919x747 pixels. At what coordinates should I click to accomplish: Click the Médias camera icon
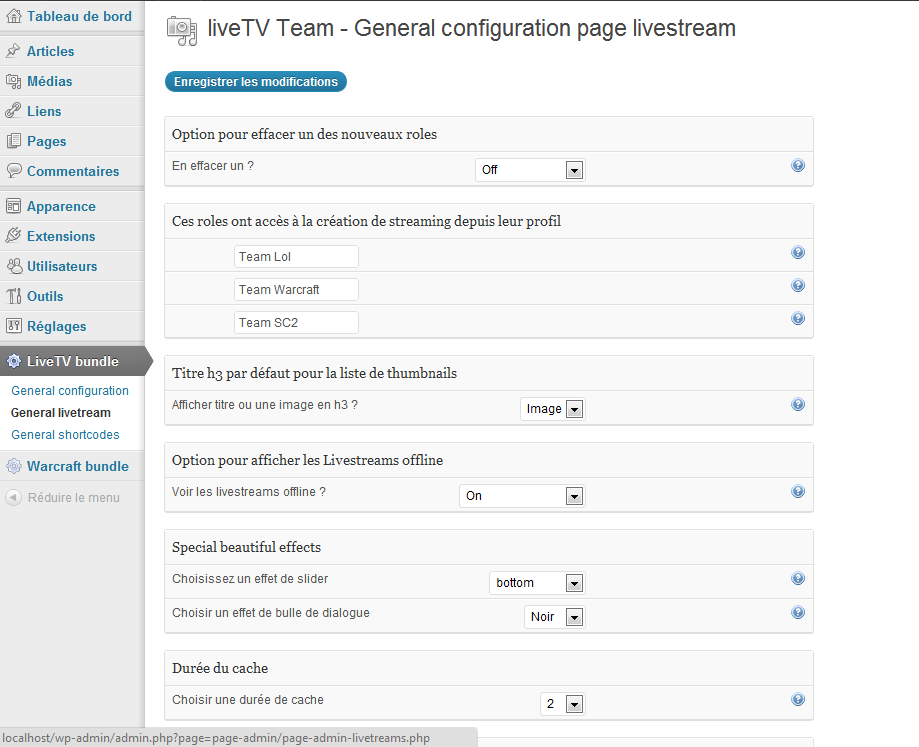click(13, 81)
